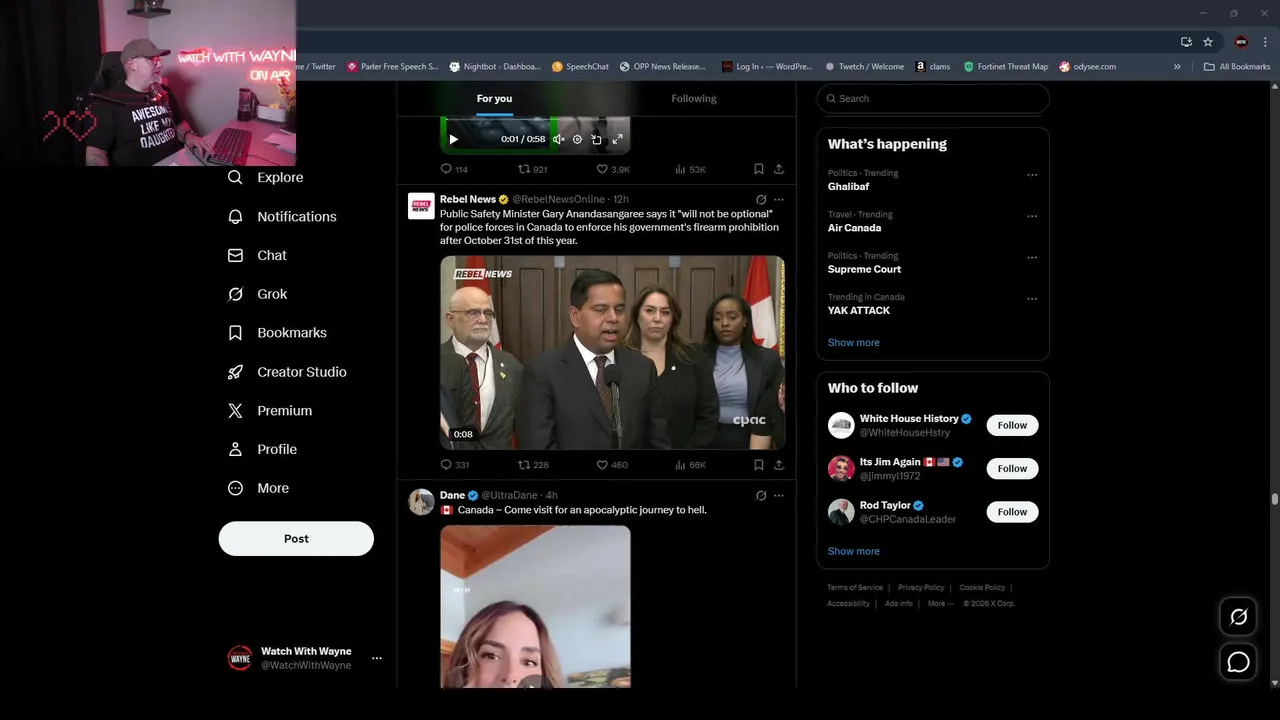Switch to the Following tab

point(693,99)
